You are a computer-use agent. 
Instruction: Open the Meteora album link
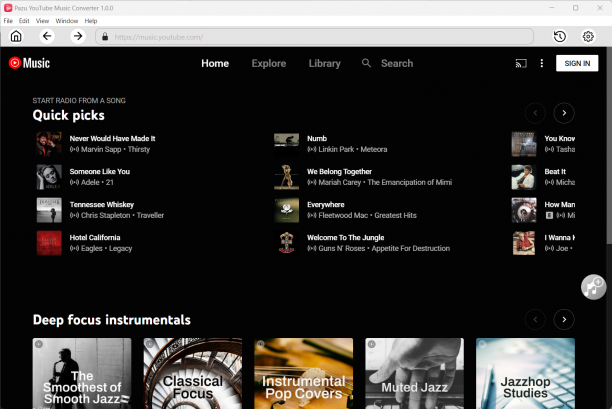[374, 149]
